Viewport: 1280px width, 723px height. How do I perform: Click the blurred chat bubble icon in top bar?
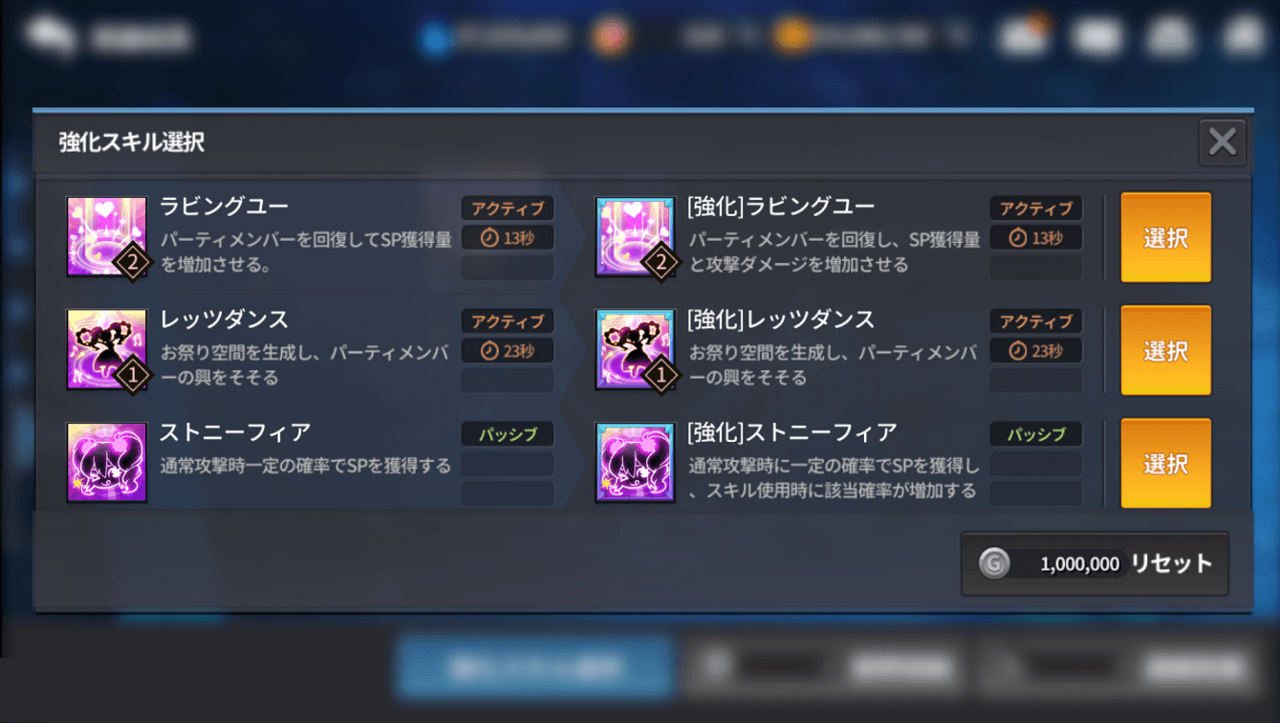click(50, 37)
